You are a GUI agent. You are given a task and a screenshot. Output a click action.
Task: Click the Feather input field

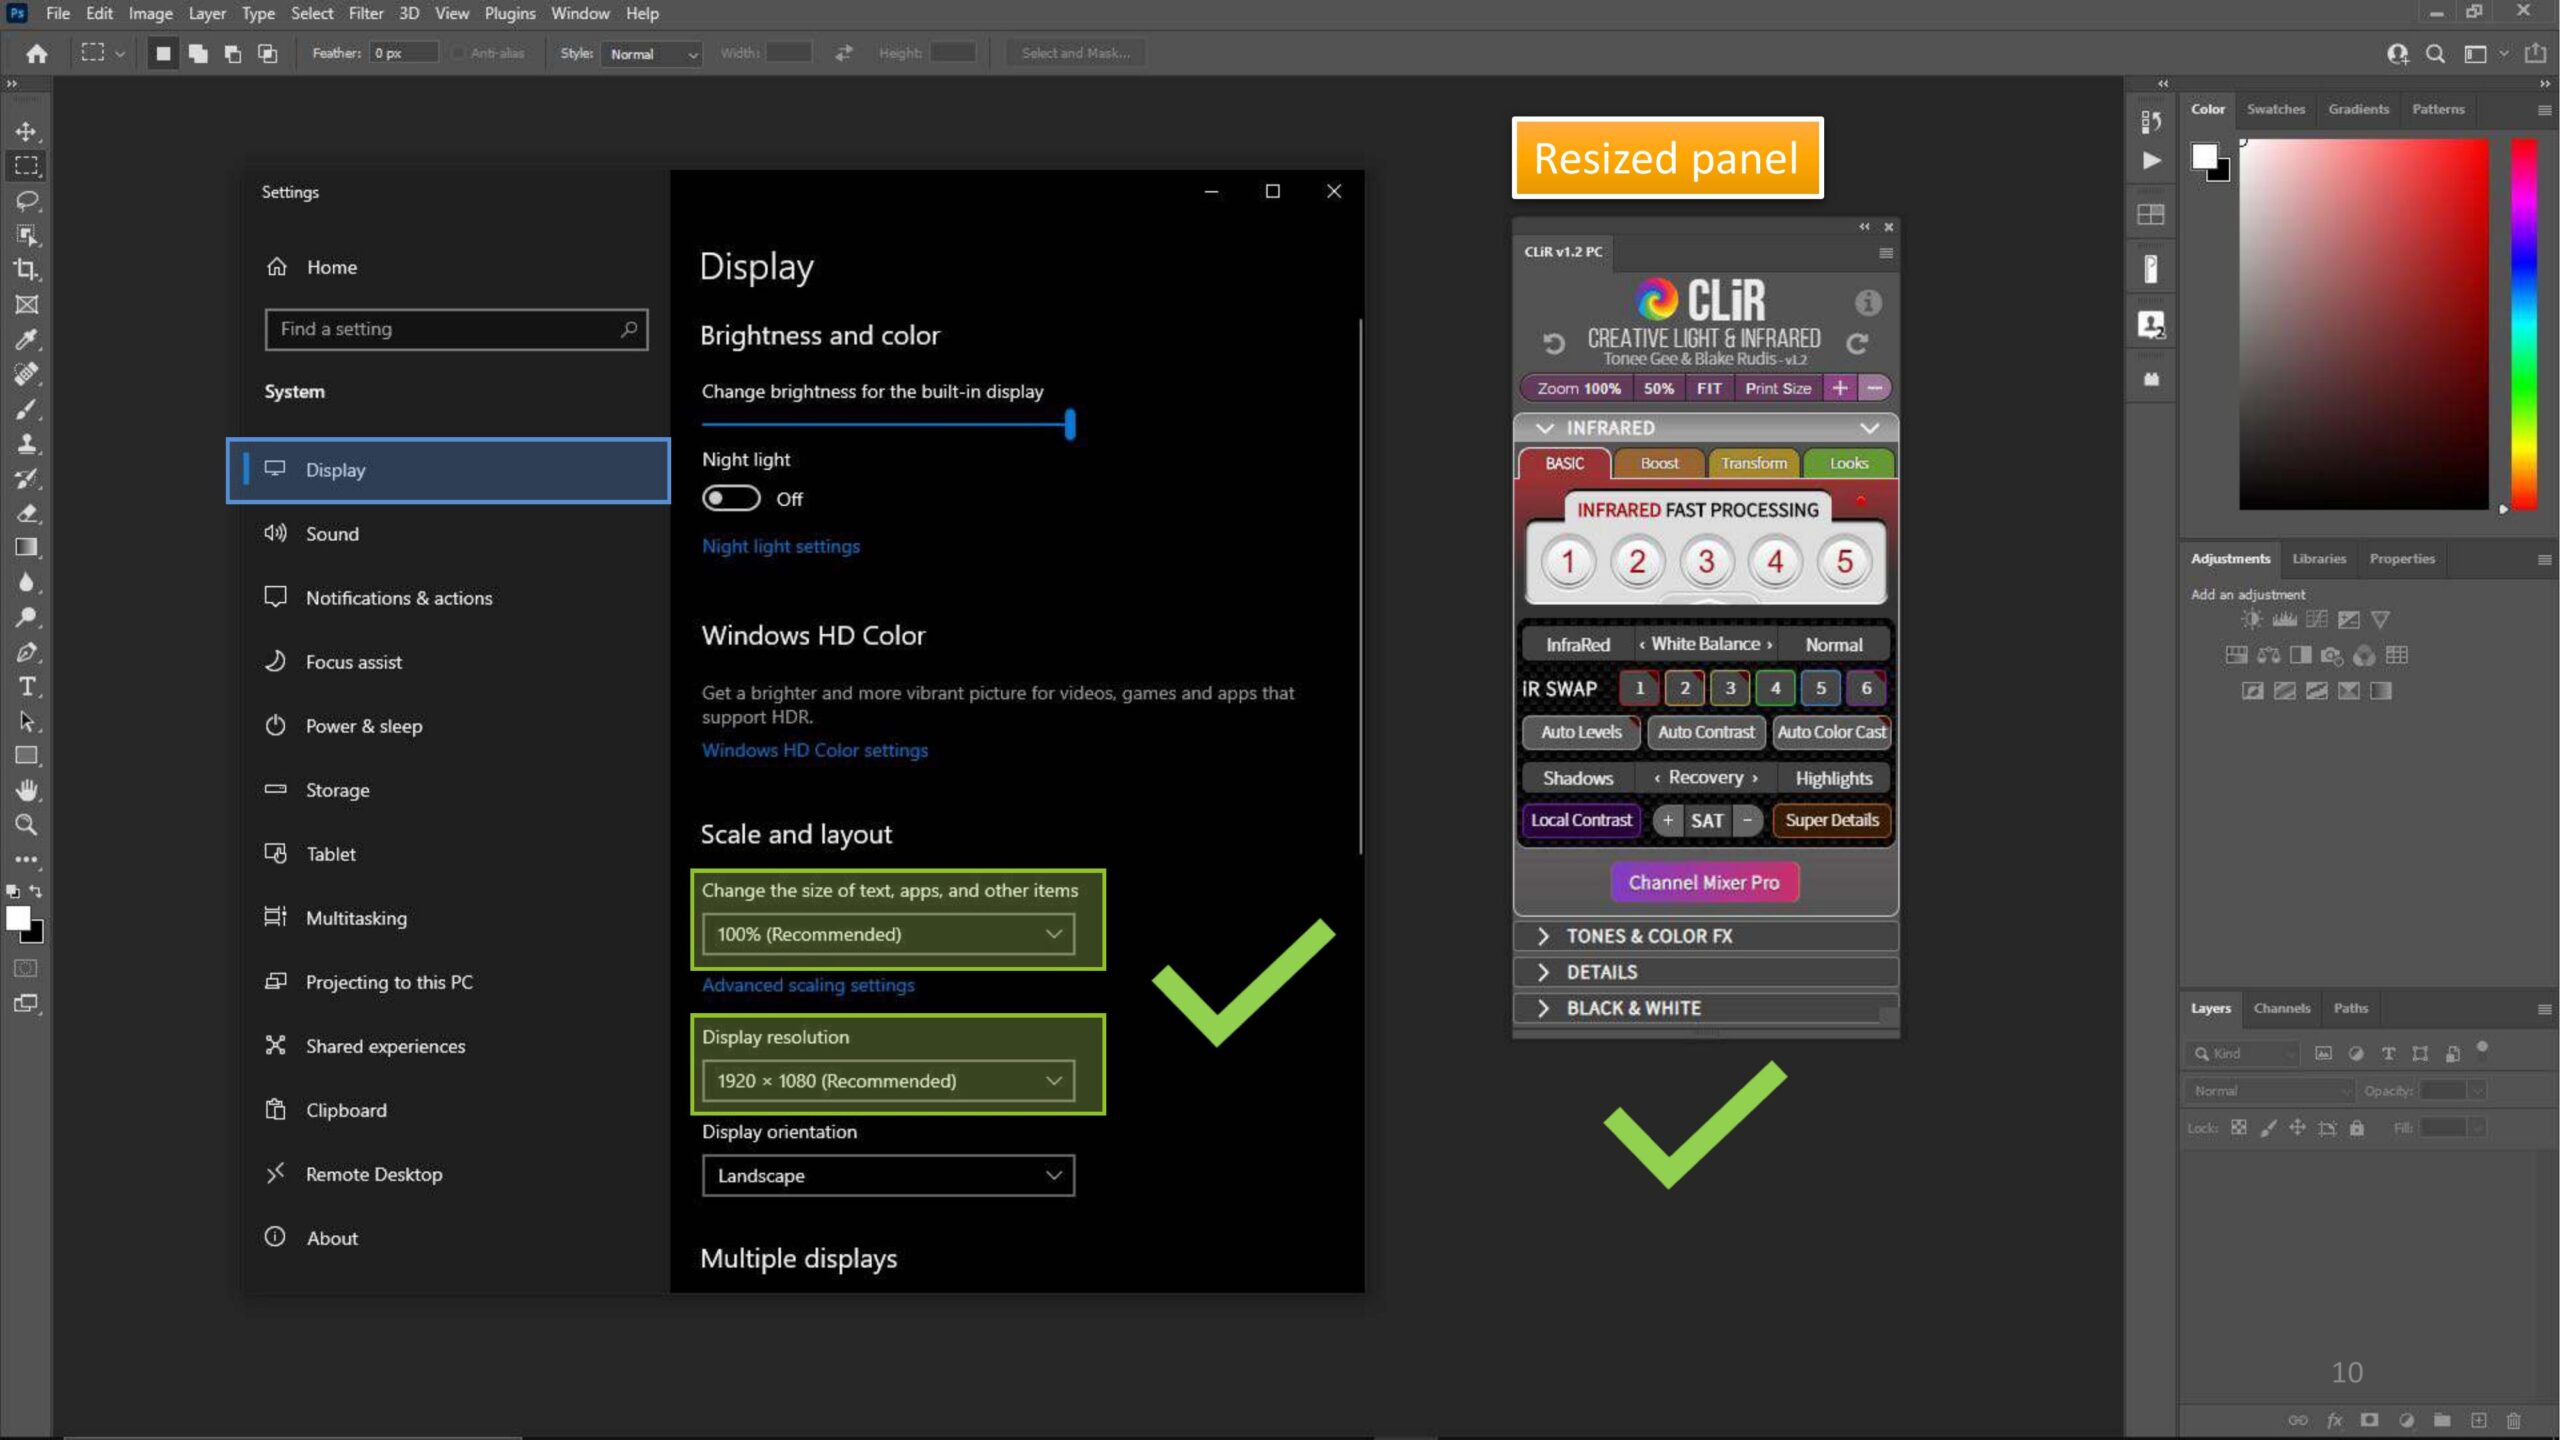[404, 53]
